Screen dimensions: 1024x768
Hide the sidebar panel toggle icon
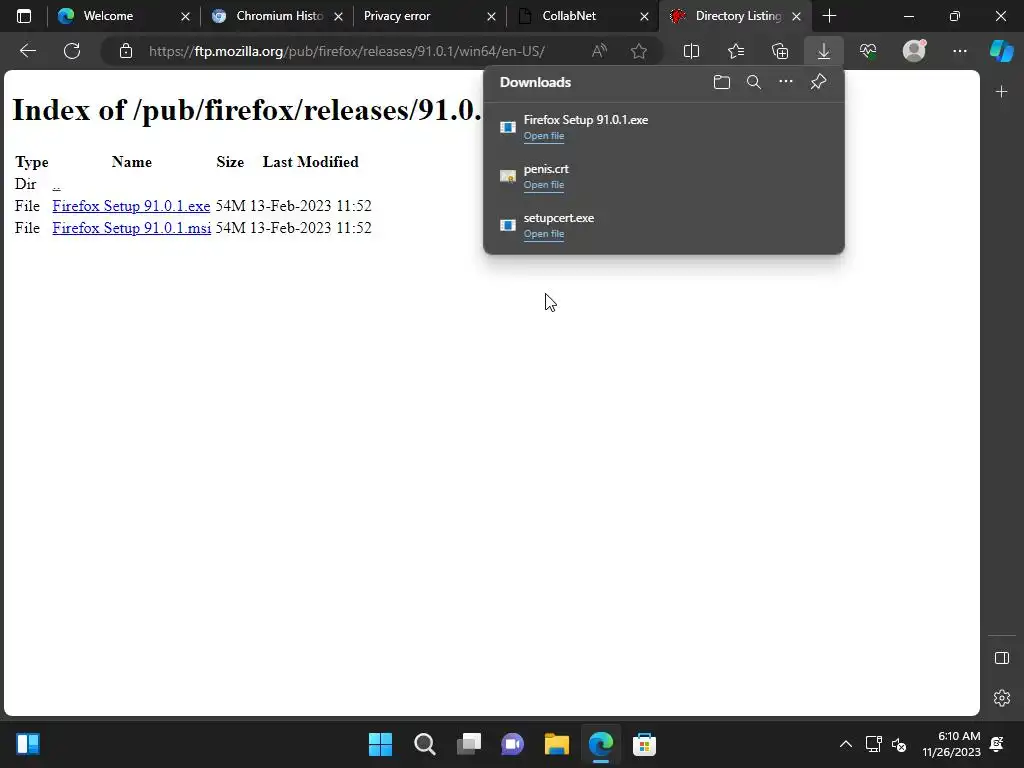1002,658
